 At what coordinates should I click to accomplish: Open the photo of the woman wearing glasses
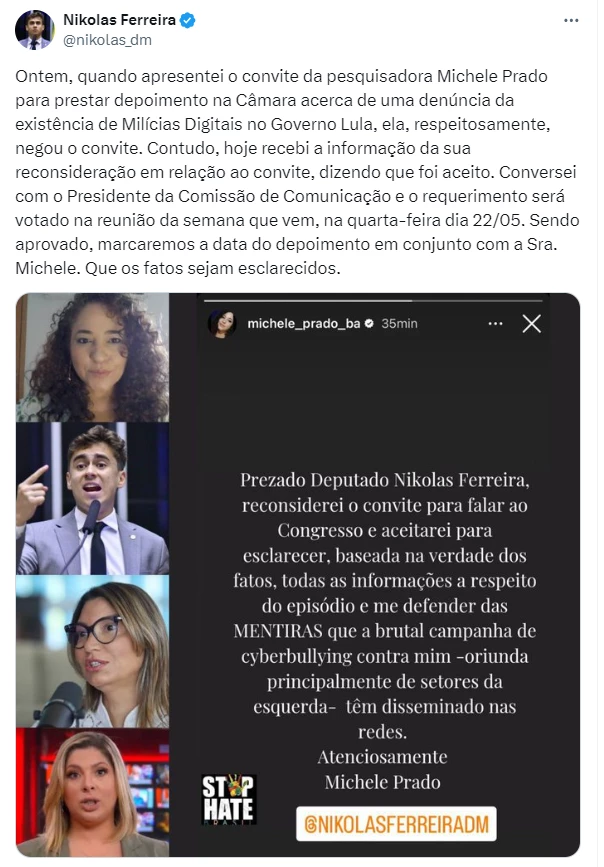[x=92, y=651]
